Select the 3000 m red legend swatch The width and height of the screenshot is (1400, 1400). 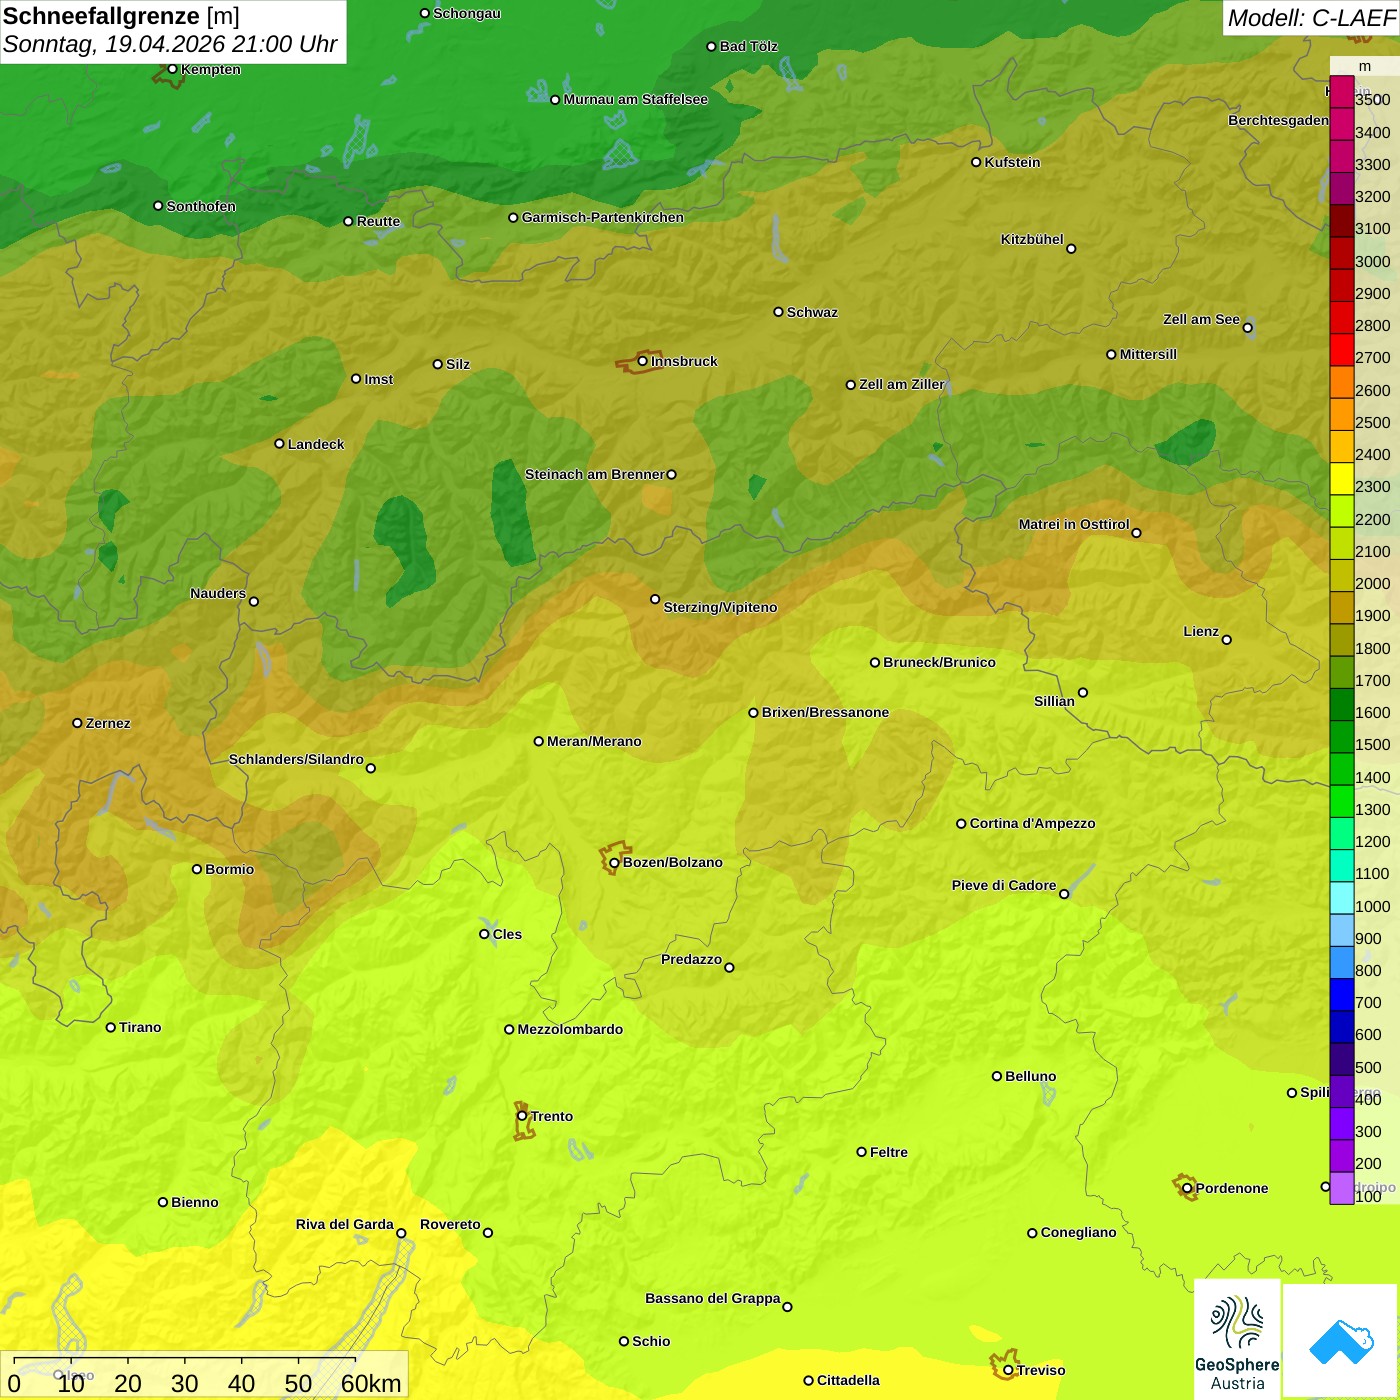click(x=1342, y=253)
